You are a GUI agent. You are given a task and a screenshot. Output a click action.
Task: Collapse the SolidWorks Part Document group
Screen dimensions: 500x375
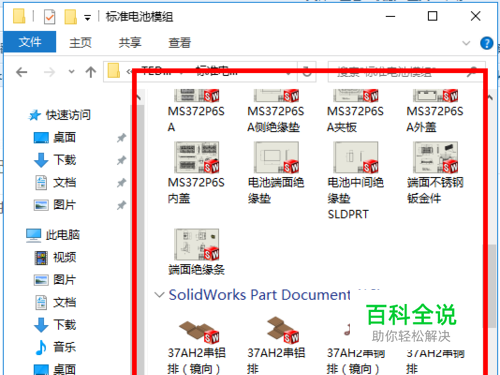(x=159, y=295)
